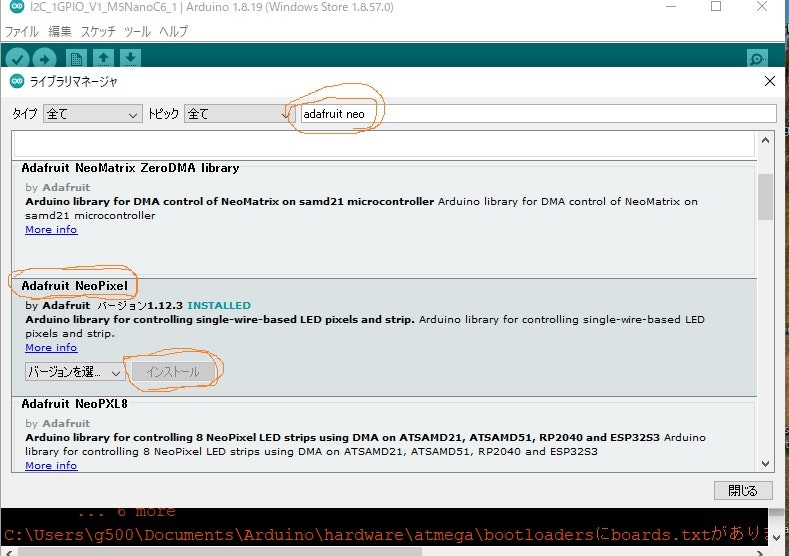Image resolution: width=789 pixels, height=556 pixels.
Task: Click the NeoPixel description about single-wire-based LED
Action: pyautogui.click(x=365, y=327)
